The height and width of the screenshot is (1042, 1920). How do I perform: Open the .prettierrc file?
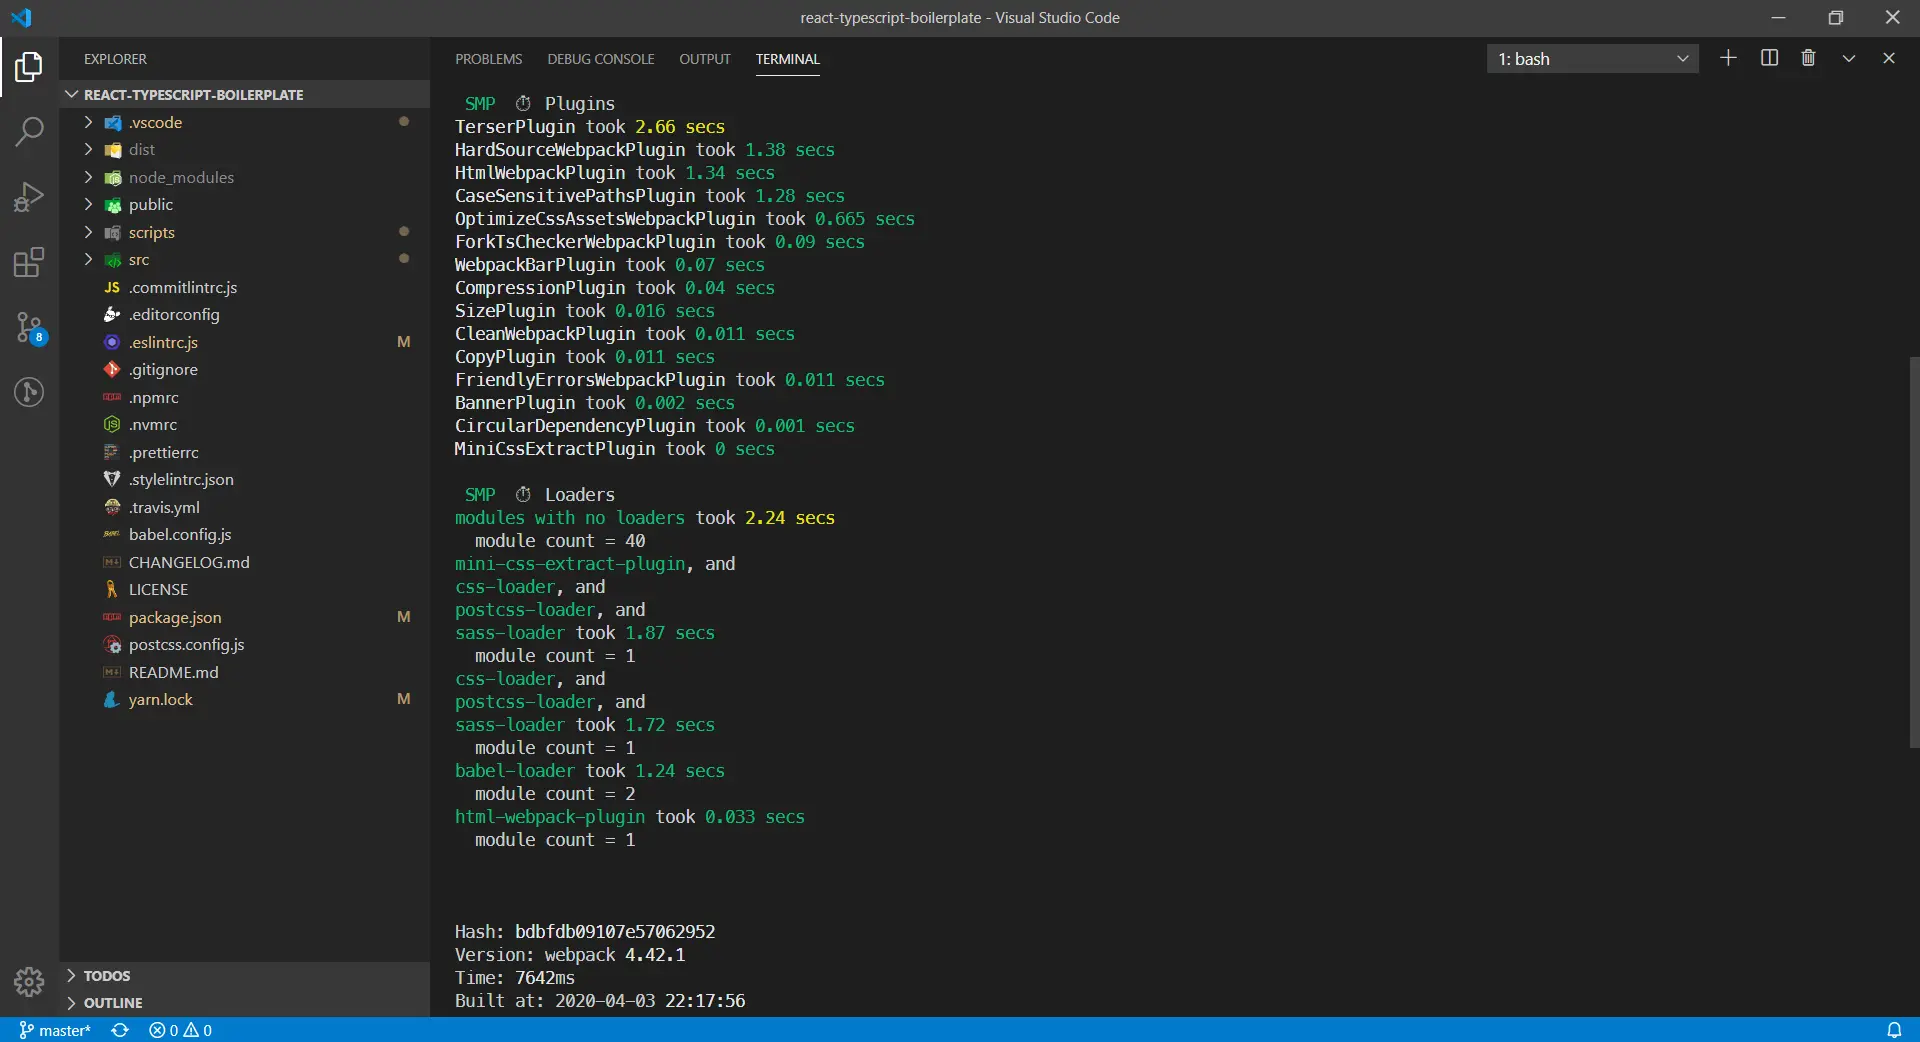click(245, 452)
